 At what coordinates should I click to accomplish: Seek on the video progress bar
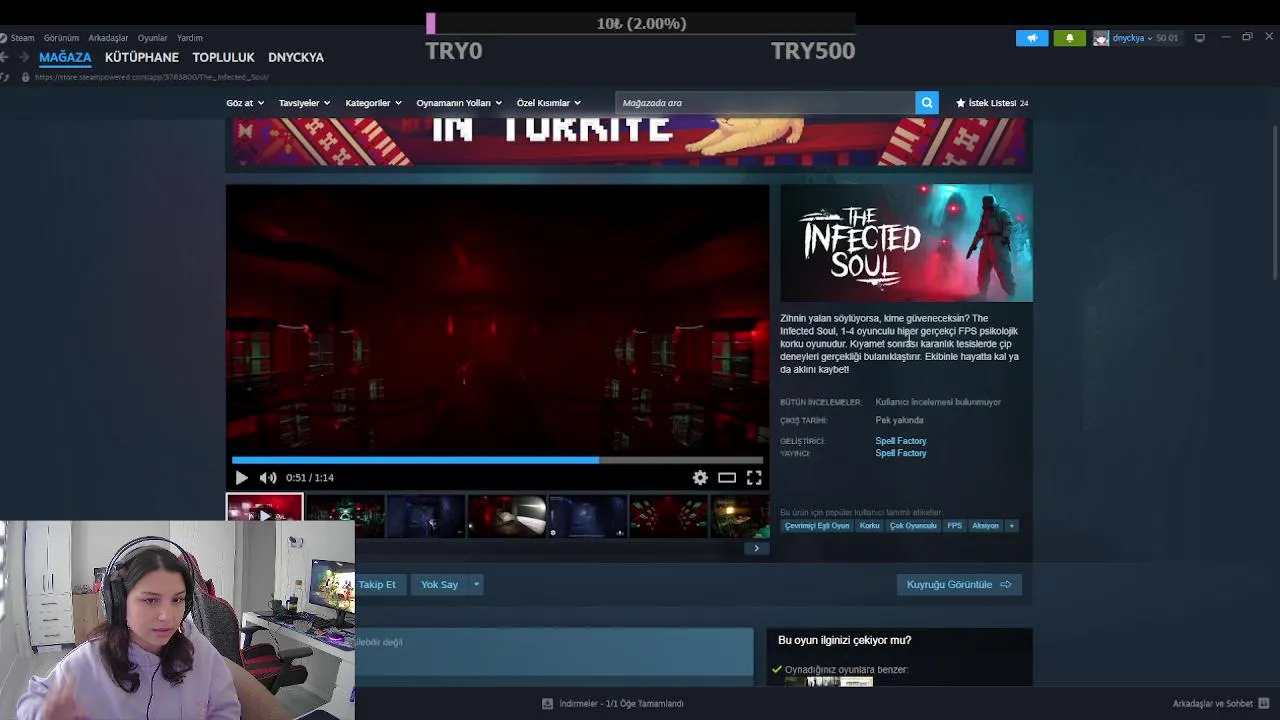pos(497,460)
